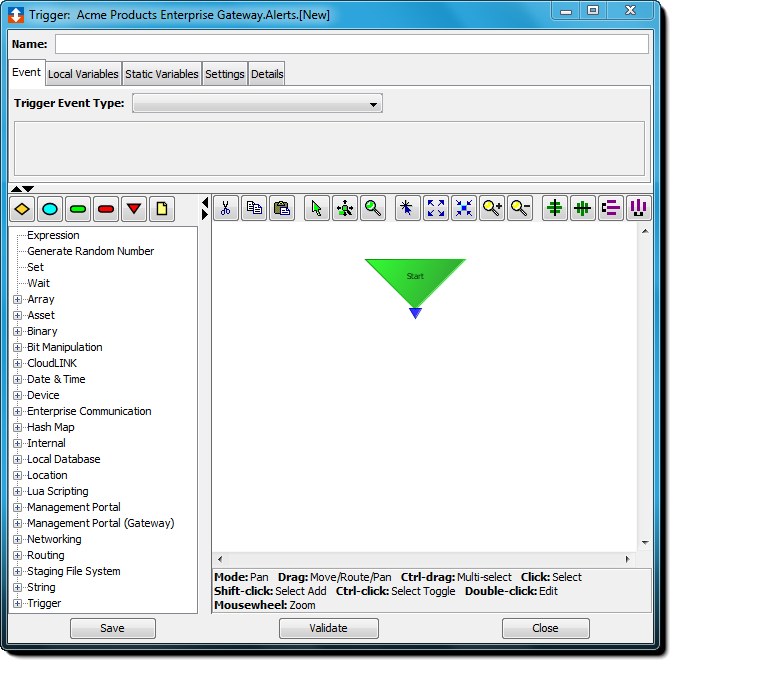Click the down arrow to expand event pane
763x687 pixels.
click(28, 189)
